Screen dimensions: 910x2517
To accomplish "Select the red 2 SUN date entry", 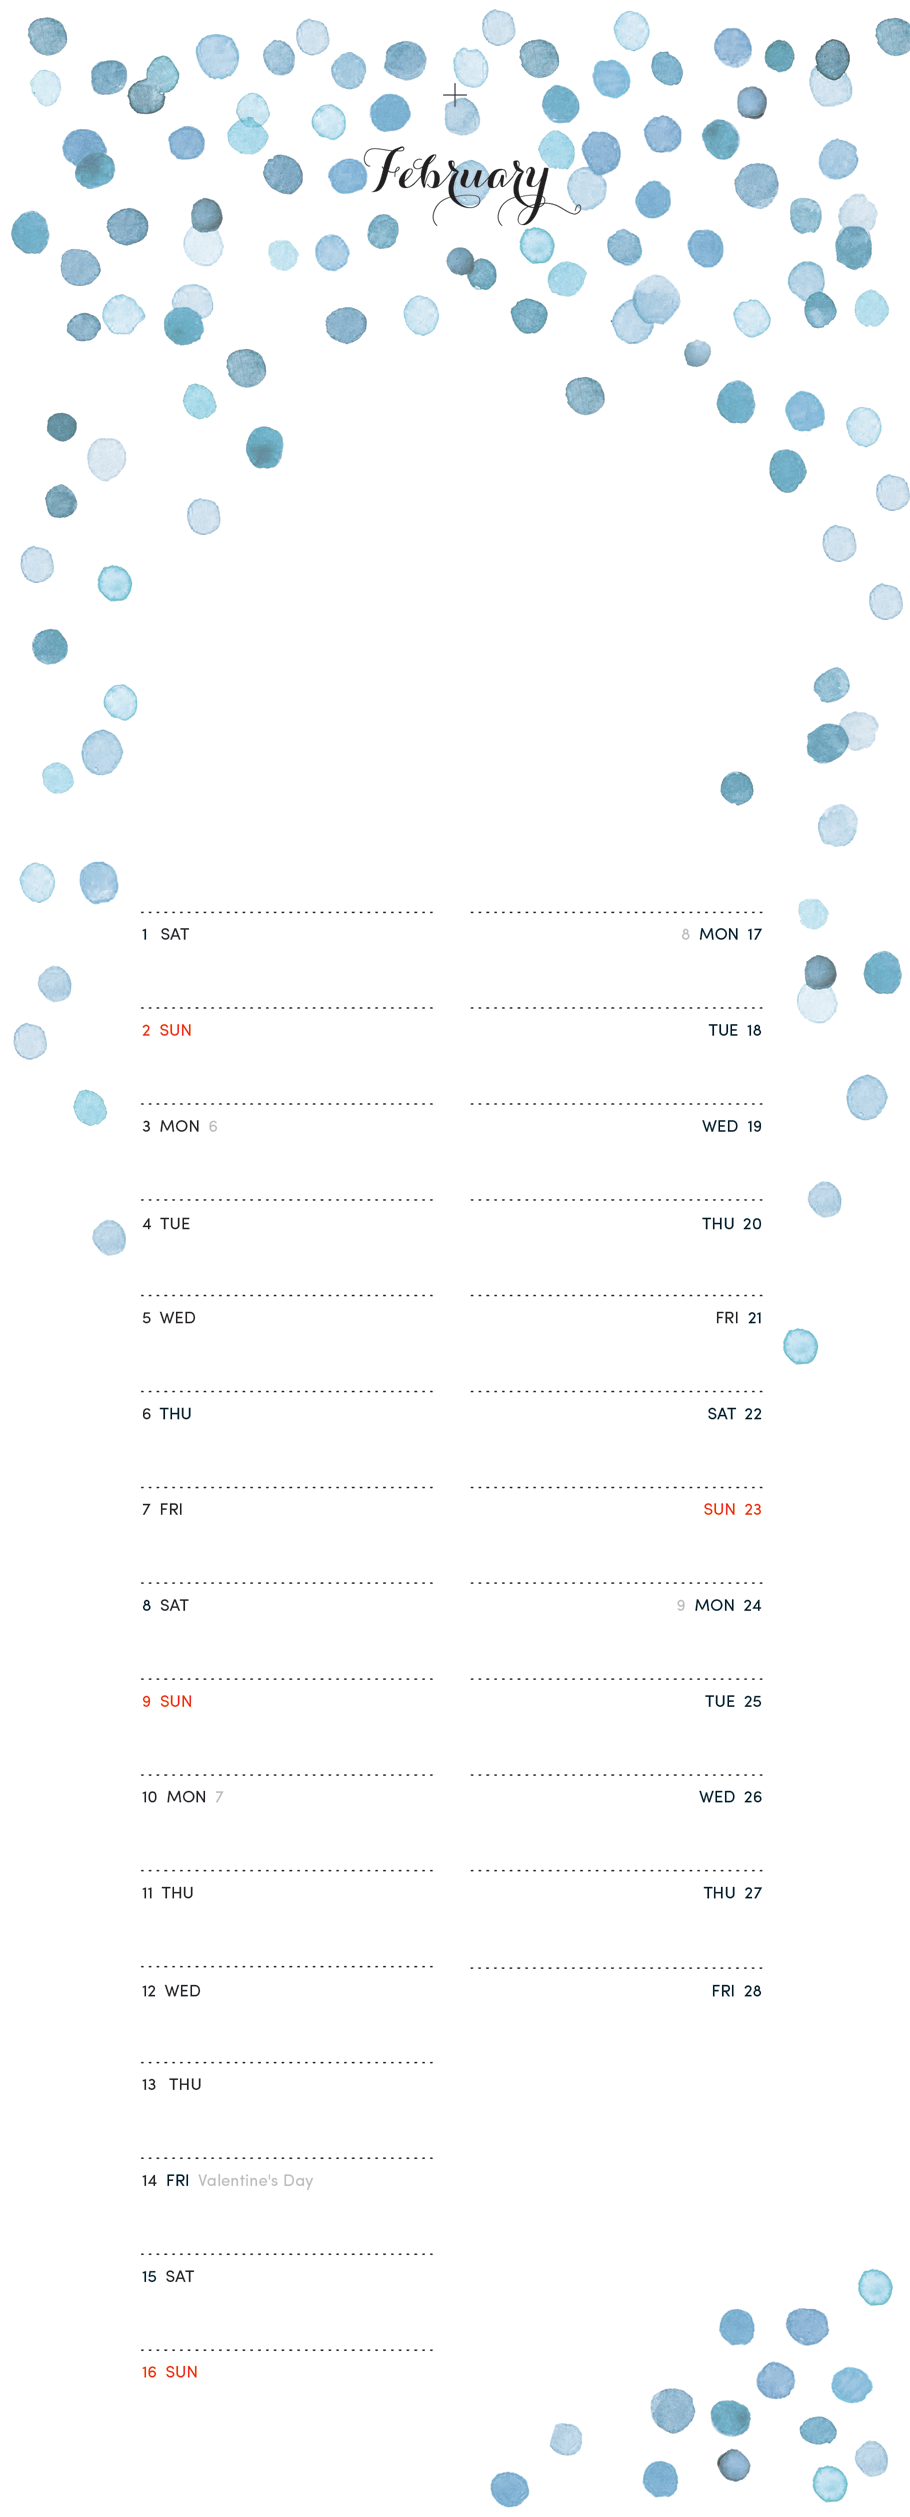I will click(x=166, y=1030).
